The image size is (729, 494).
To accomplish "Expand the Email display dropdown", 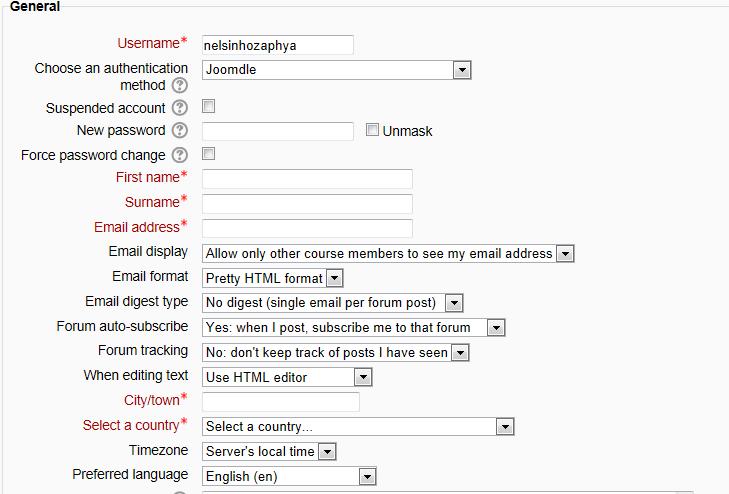I will (388, 254).
